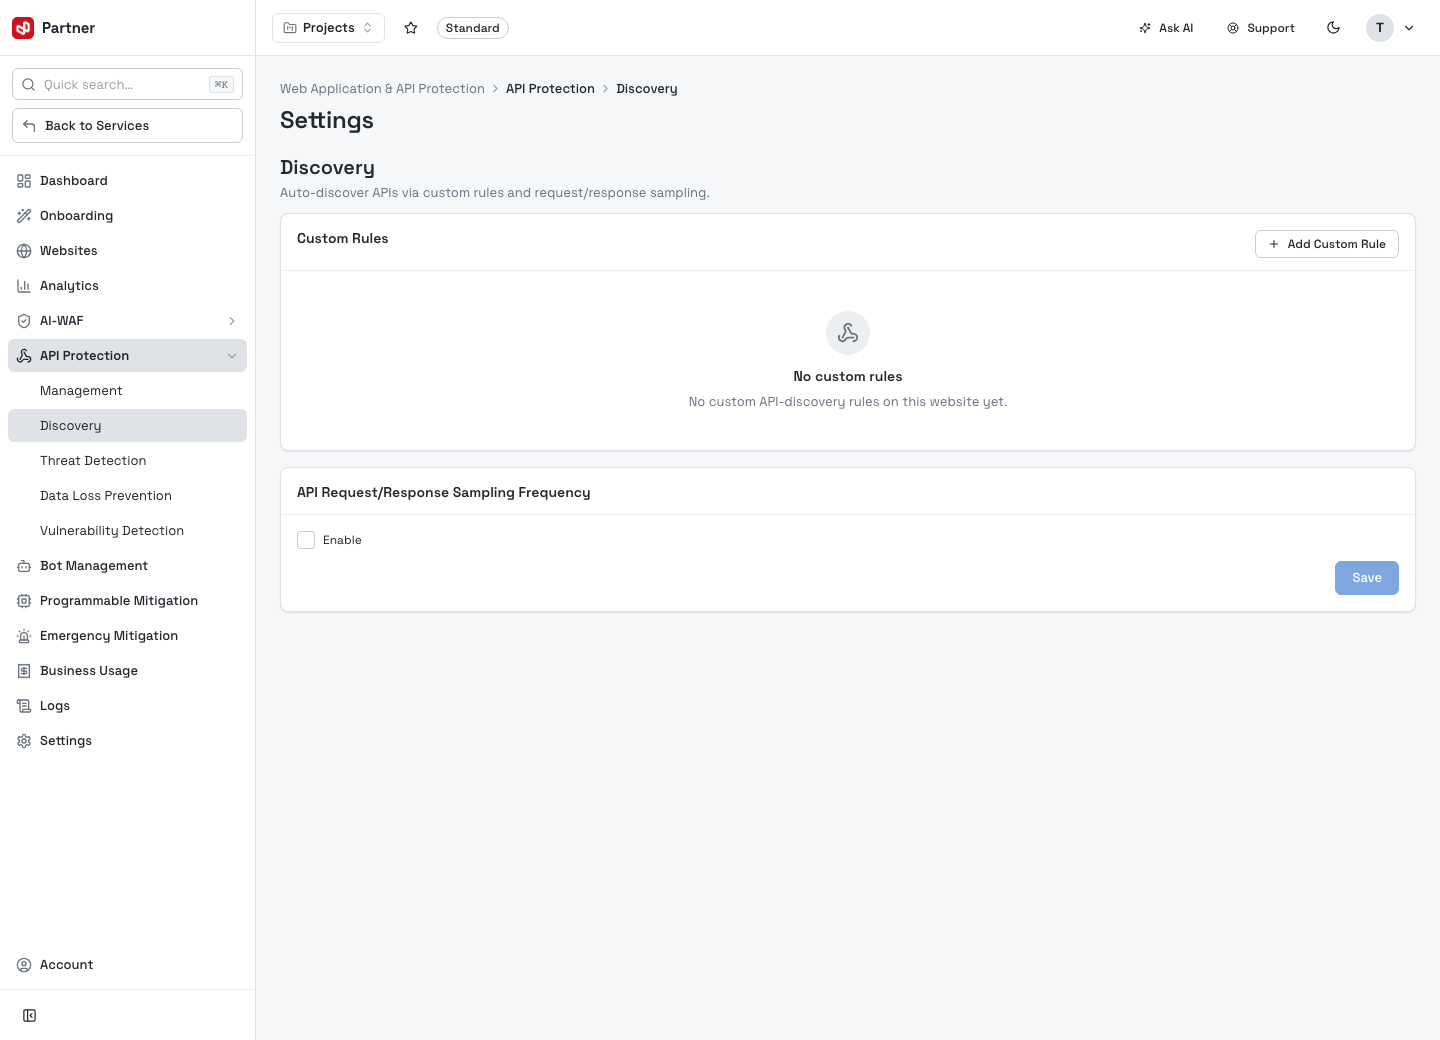Save the sampling frequency settings
The image size is (1440, 1040).
(1367, 578)
